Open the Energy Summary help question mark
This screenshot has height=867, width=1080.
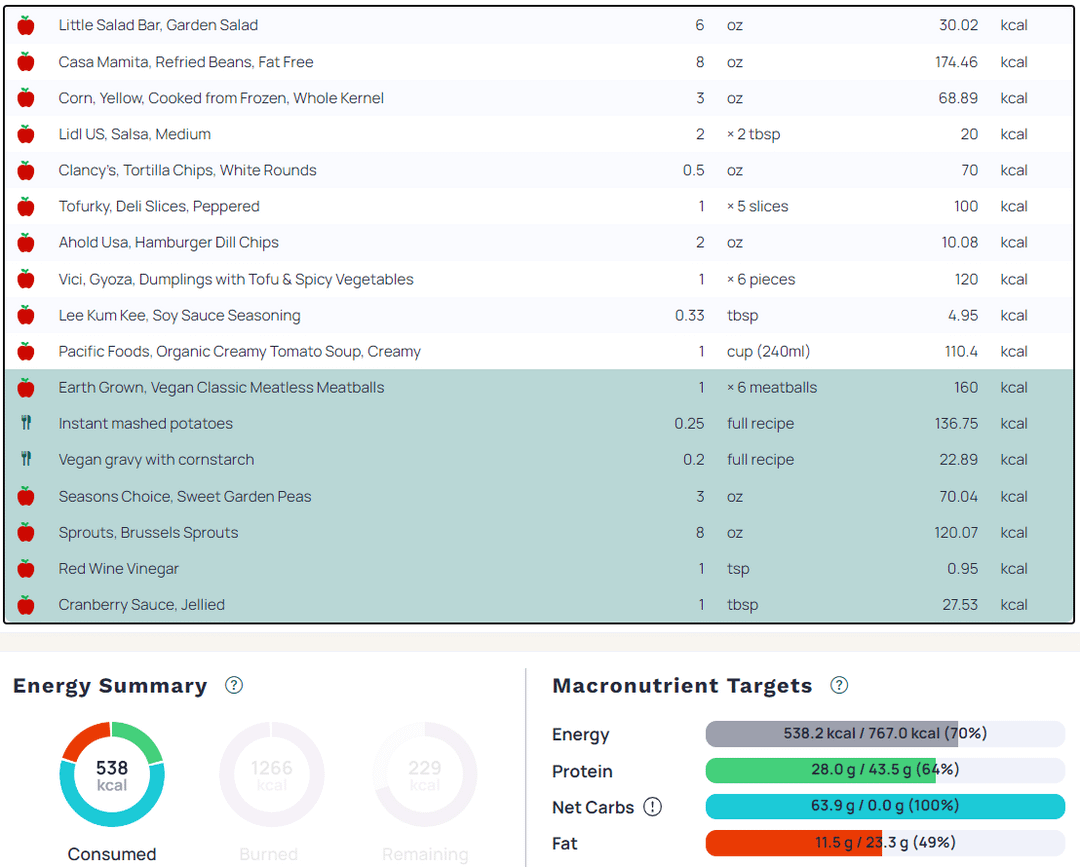234,685
